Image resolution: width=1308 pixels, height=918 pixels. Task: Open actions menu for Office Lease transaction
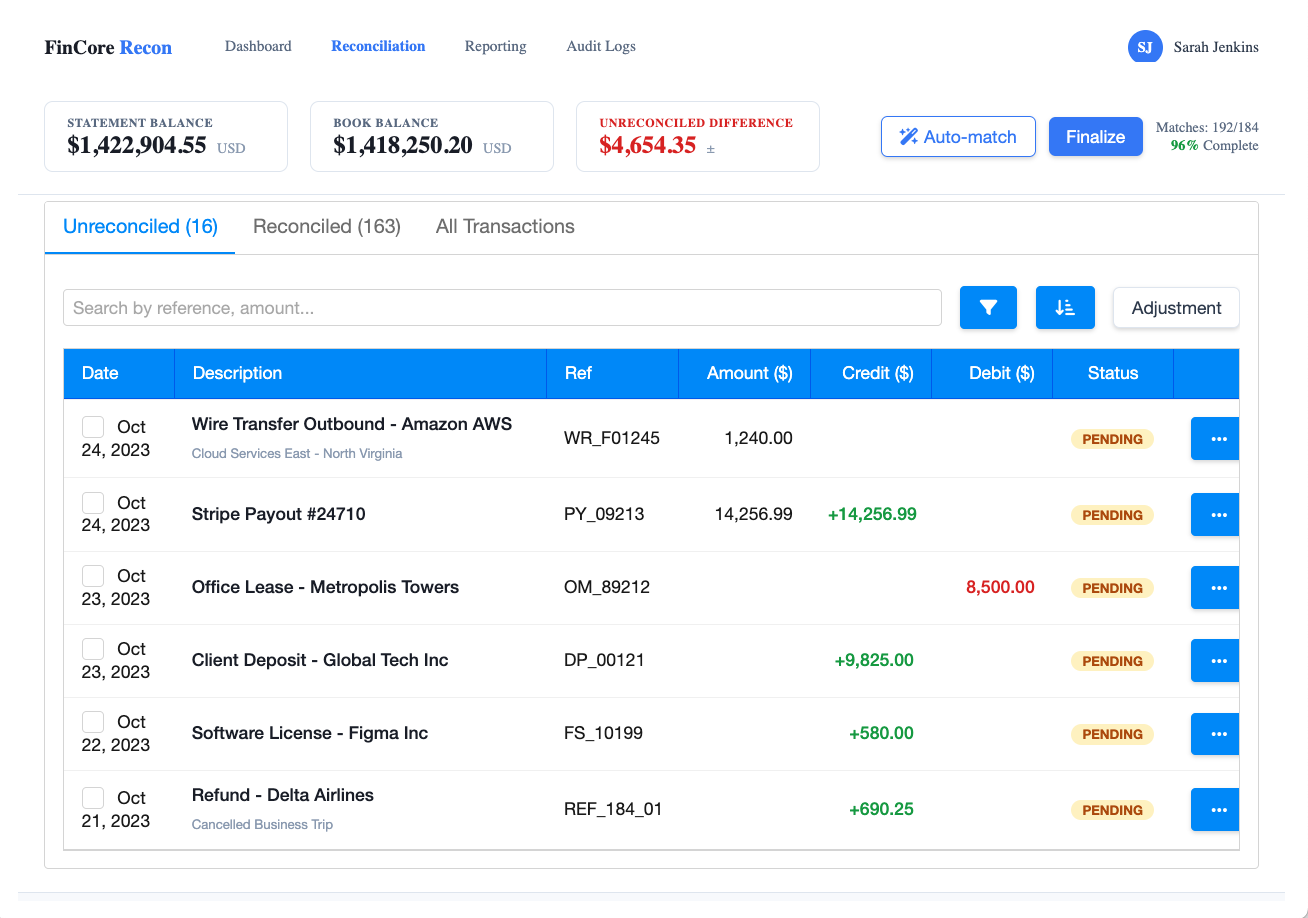pos(1214,587)
